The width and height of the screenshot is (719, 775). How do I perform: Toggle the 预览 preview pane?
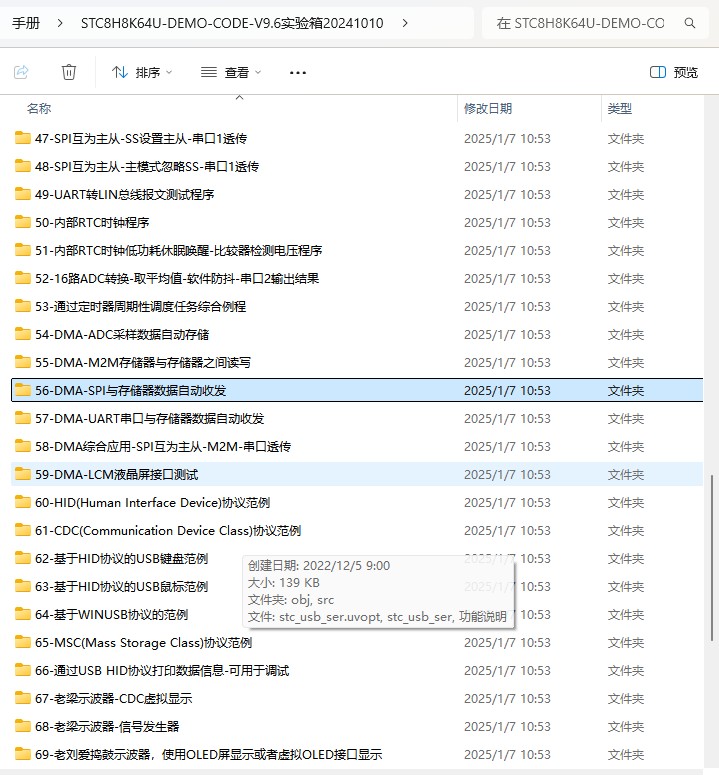pos(674,73)
